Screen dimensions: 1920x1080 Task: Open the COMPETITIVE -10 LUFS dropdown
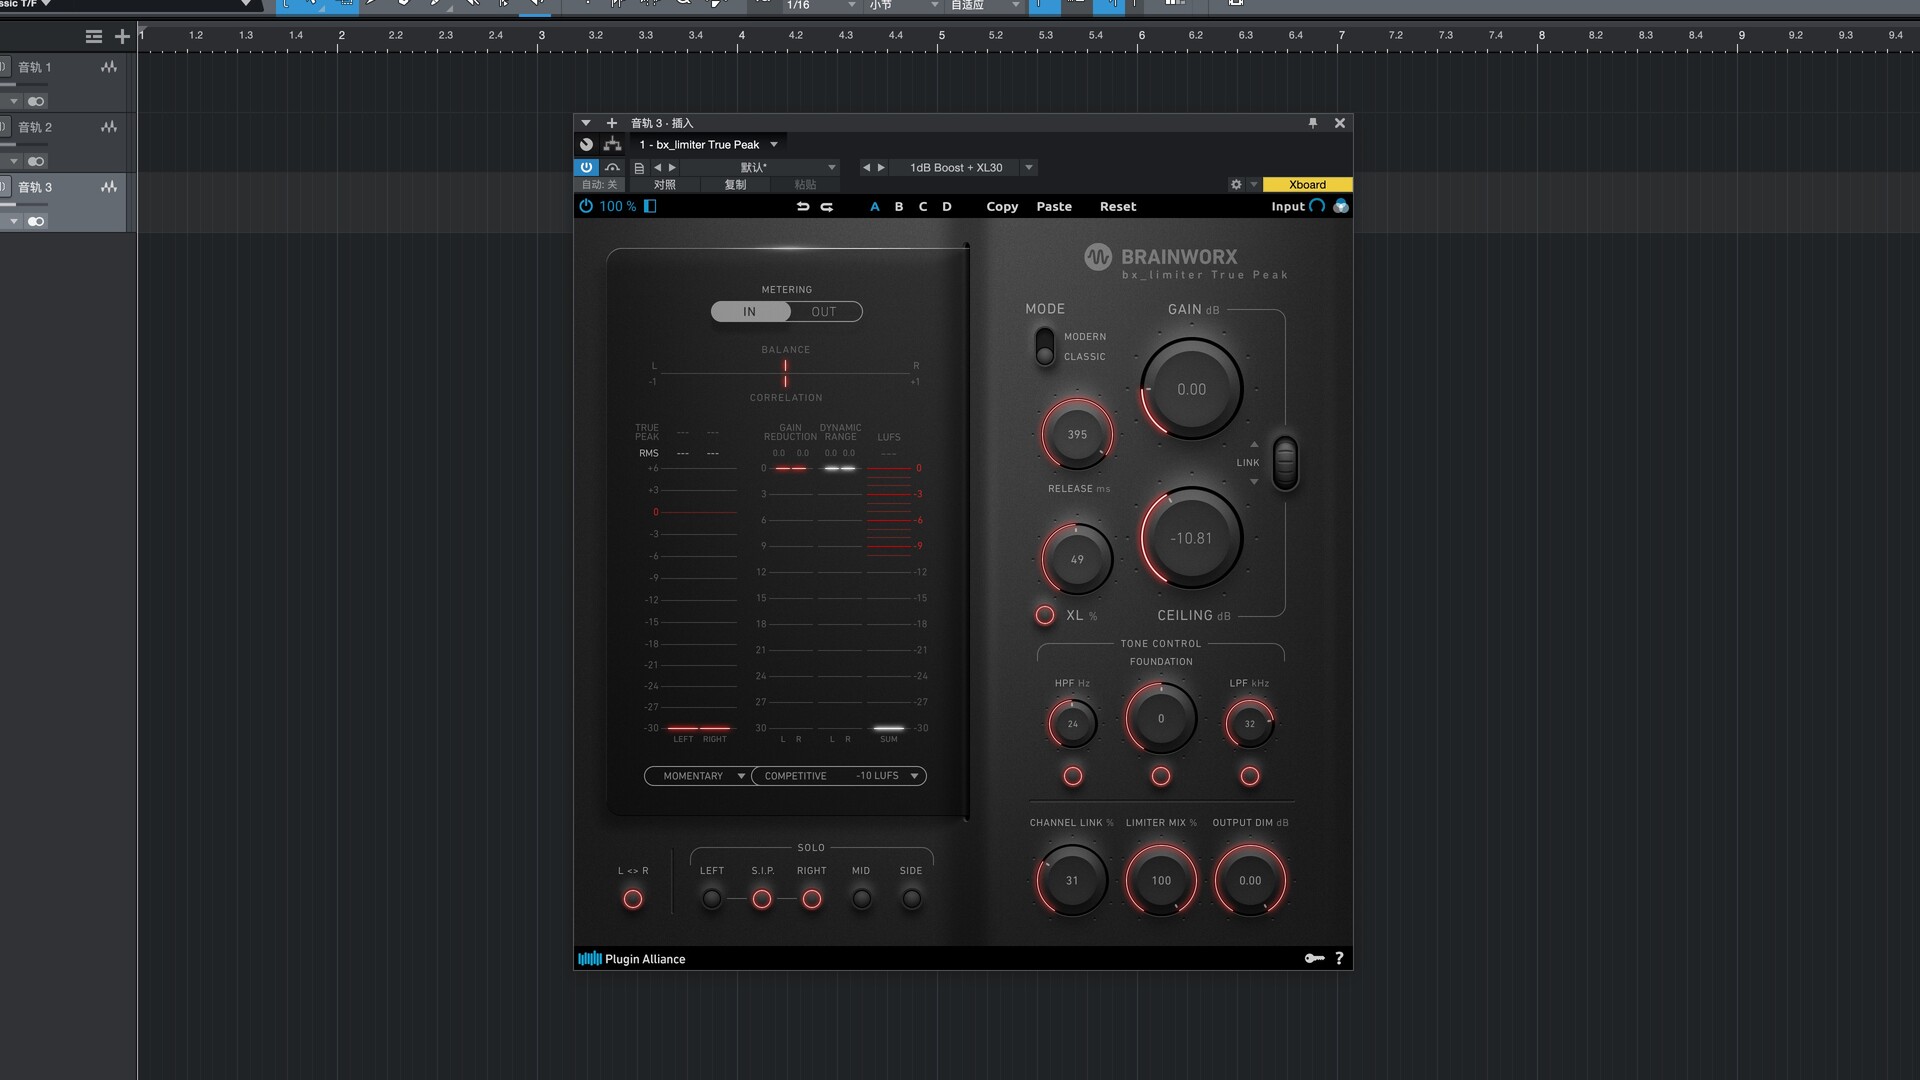tap(840, 776)
